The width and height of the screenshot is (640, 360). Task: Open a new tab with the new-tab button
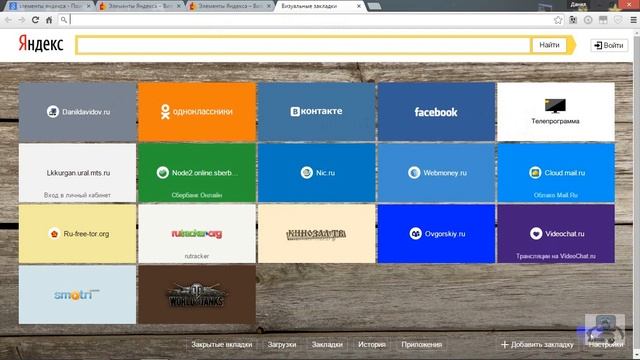[374, 6]
